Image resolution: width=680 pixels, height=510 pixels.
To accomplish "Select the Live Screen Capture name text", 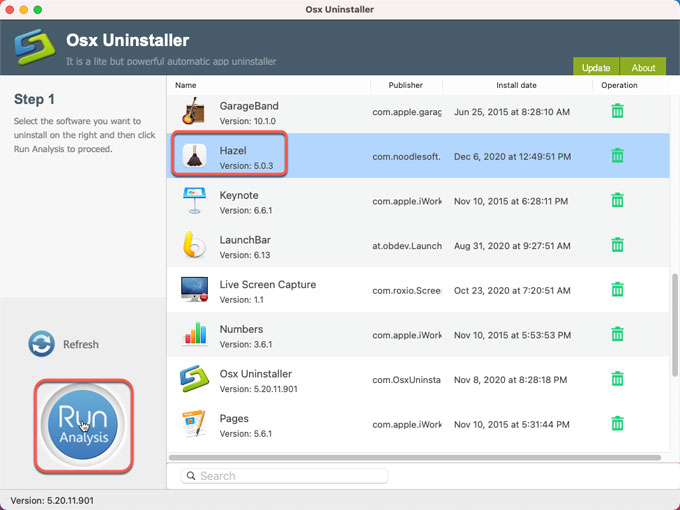I will pos(268,284).
